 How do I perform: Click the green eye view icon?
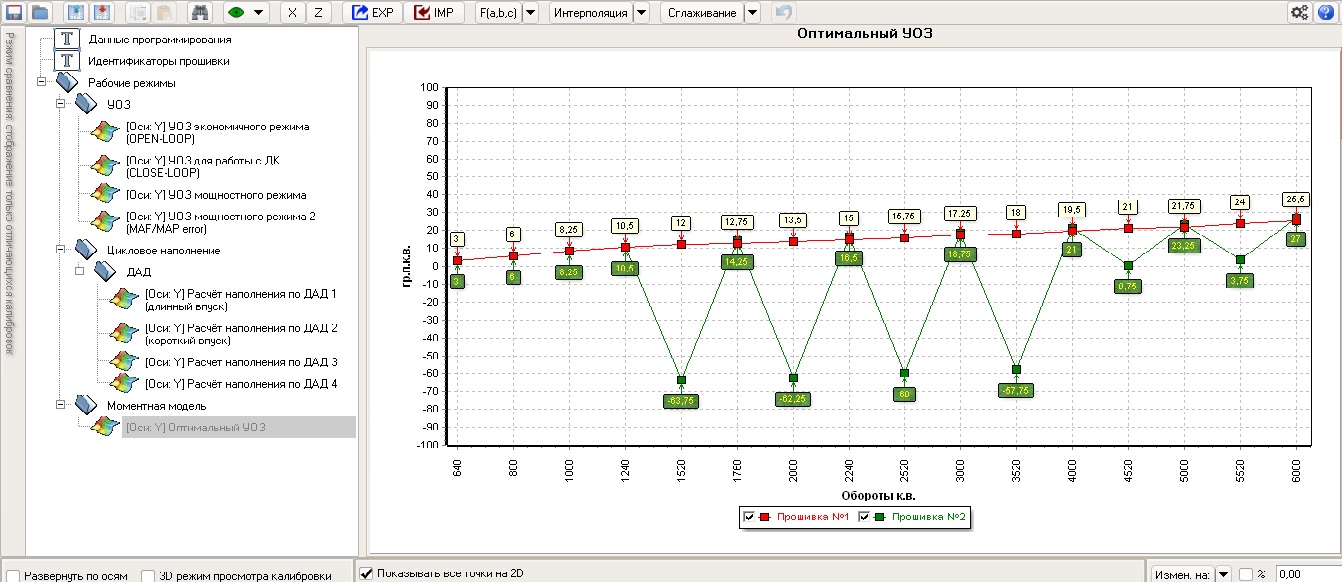coord(237,13)
